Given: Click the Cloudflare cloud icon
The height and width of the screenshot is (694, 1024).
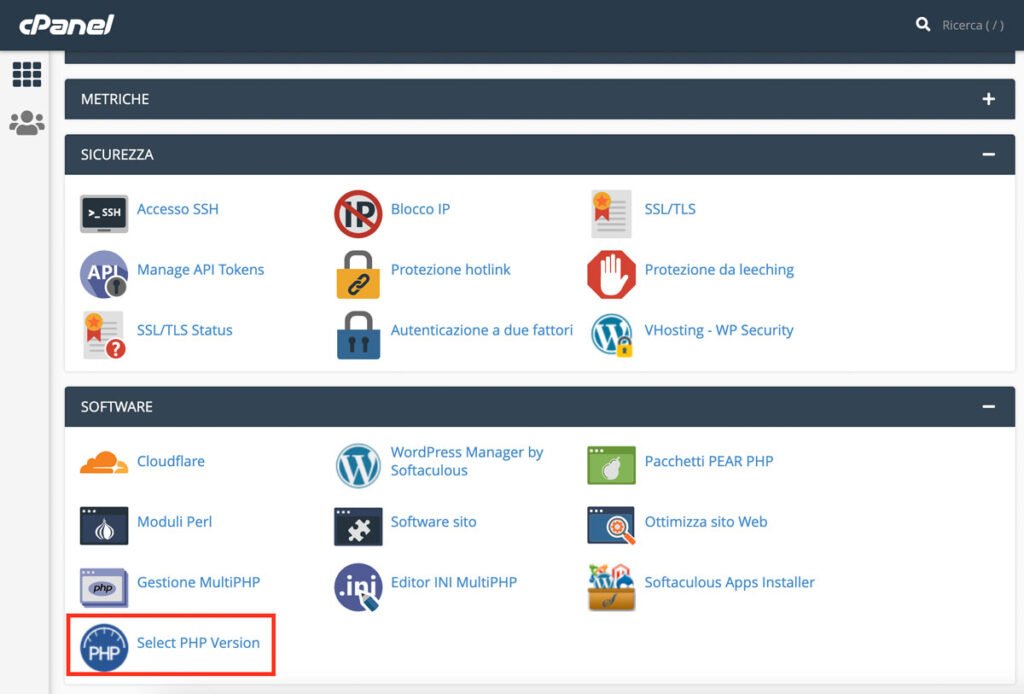Looking at the screenshot, I should pyautogui.click(x=104, y=462).
